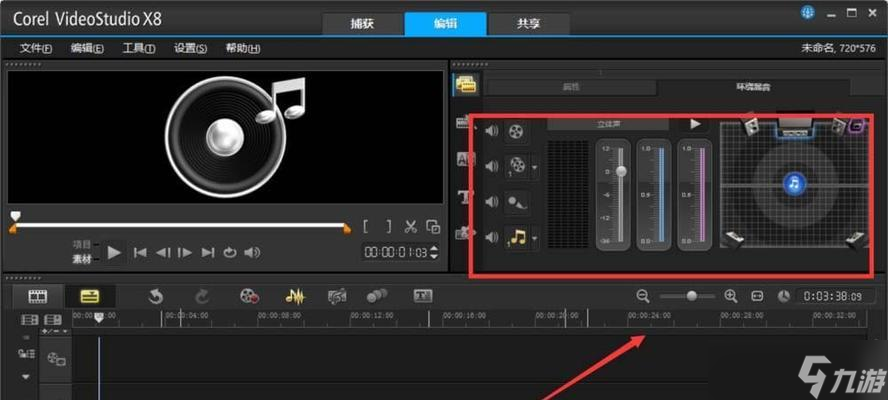Expand the overlay track dropdown arrow

pos(535,167)
